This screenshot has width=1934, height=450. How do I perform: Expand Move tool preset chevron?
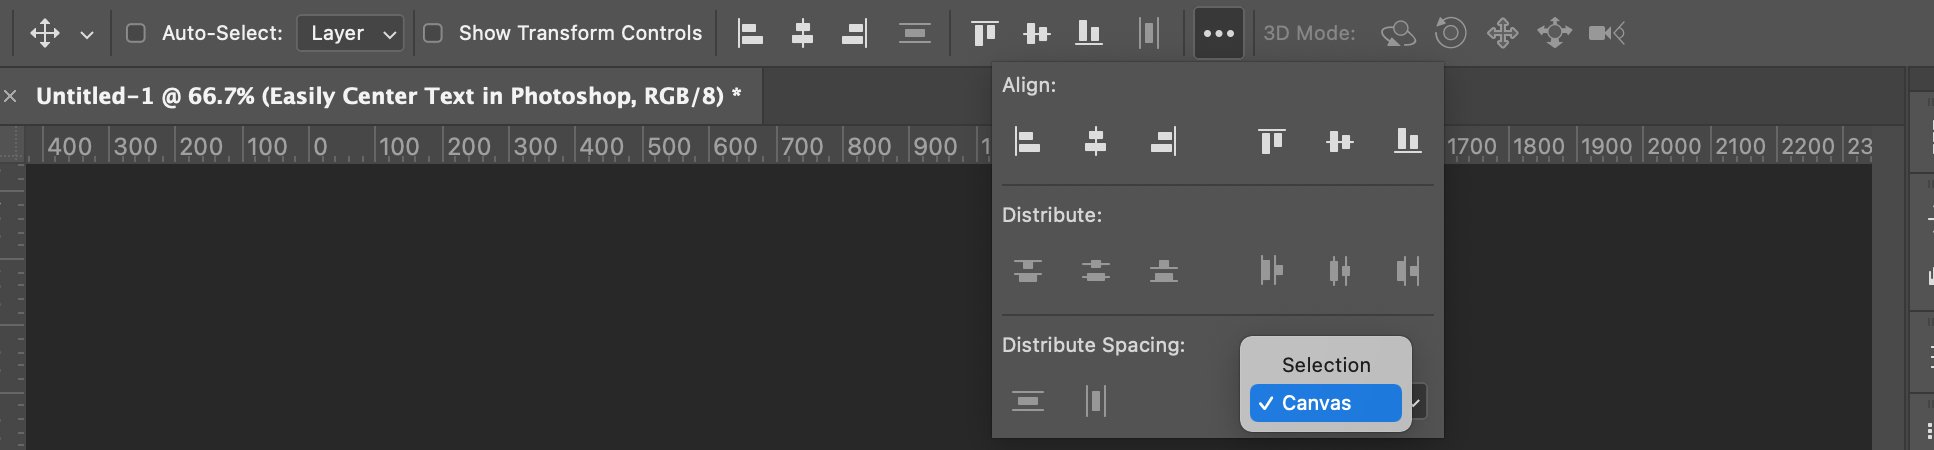click(x=87, y=34)
